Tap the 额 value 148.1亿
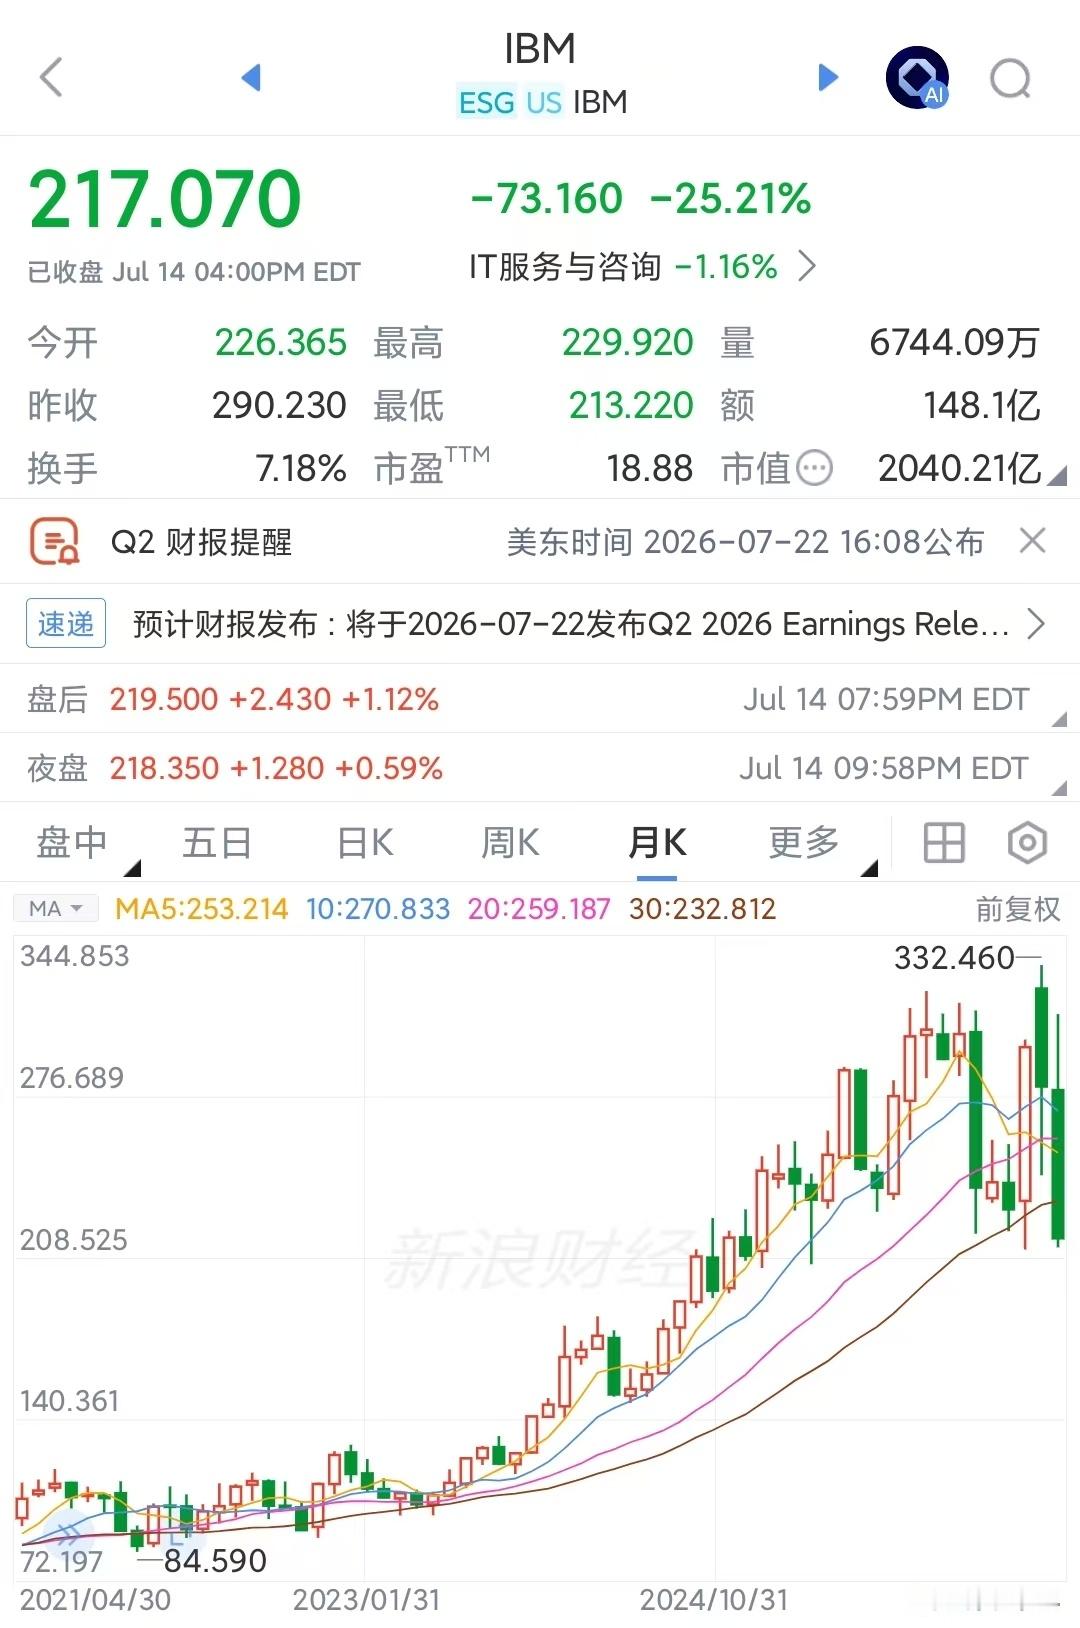This screenshot has width=1080, height=1628. [981, 405]
